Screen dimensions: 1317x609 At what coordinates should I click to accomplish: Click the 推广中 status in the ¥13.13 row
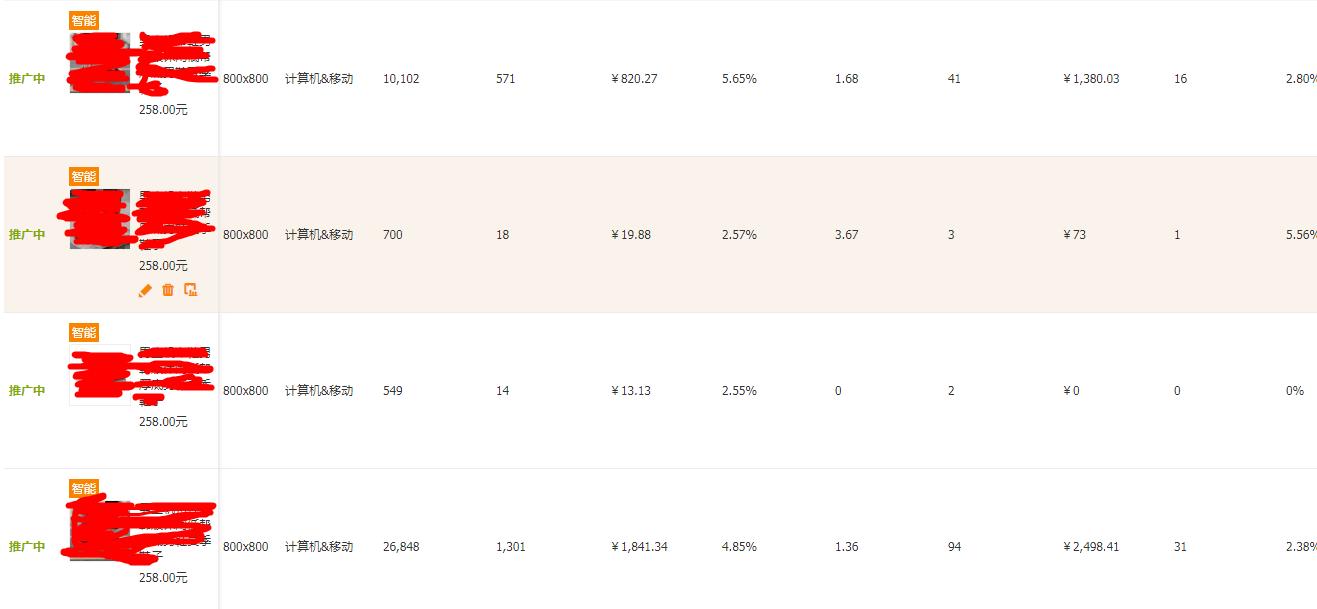coord(27,391)
